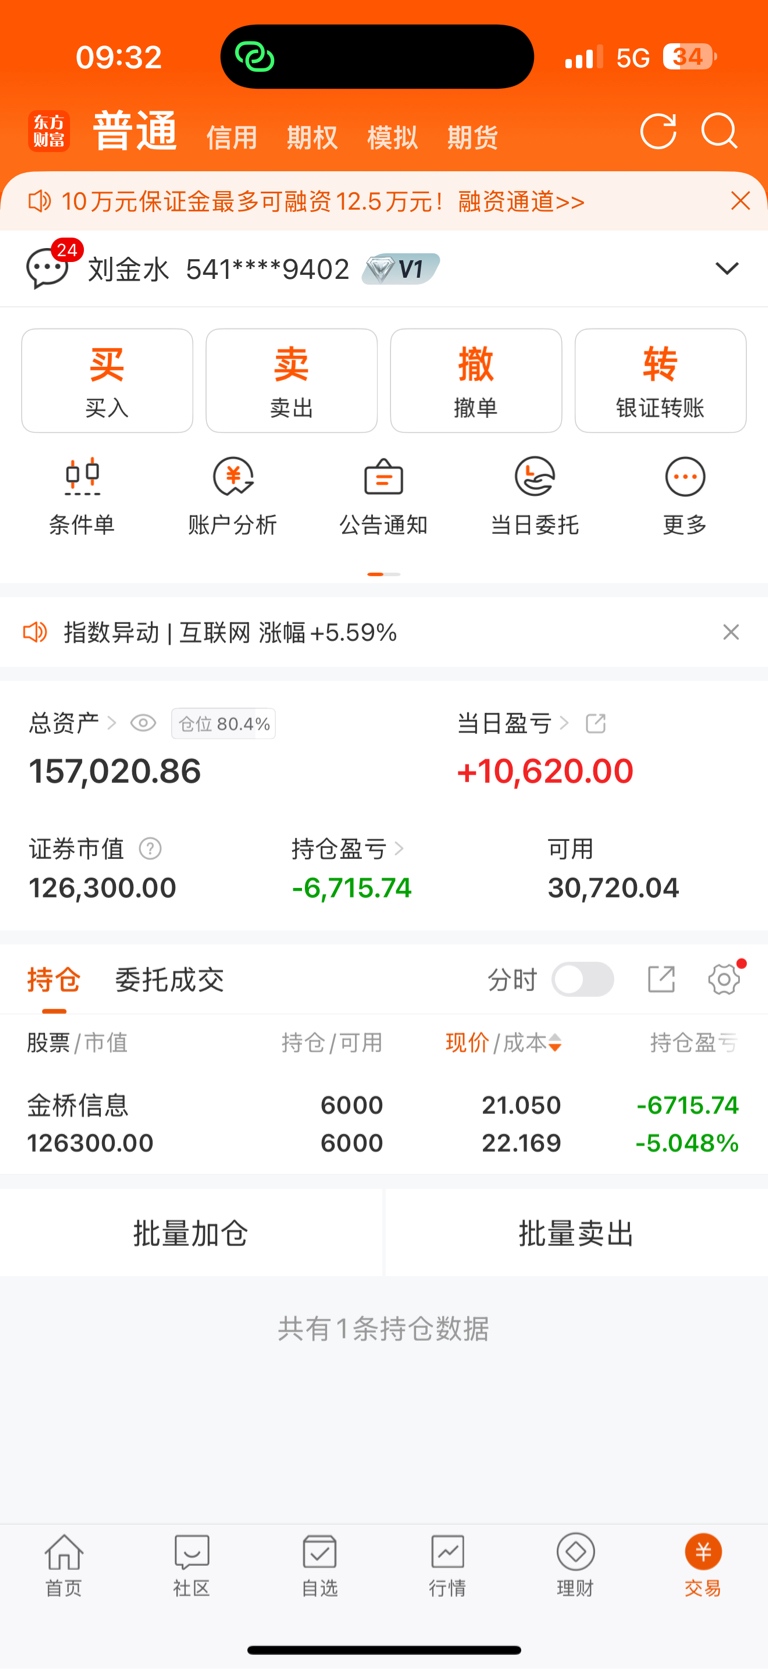The height and width of the screenshot is (1669, 768).
Task: Switch to 期货 futures tab
Action: pos(472,137)
